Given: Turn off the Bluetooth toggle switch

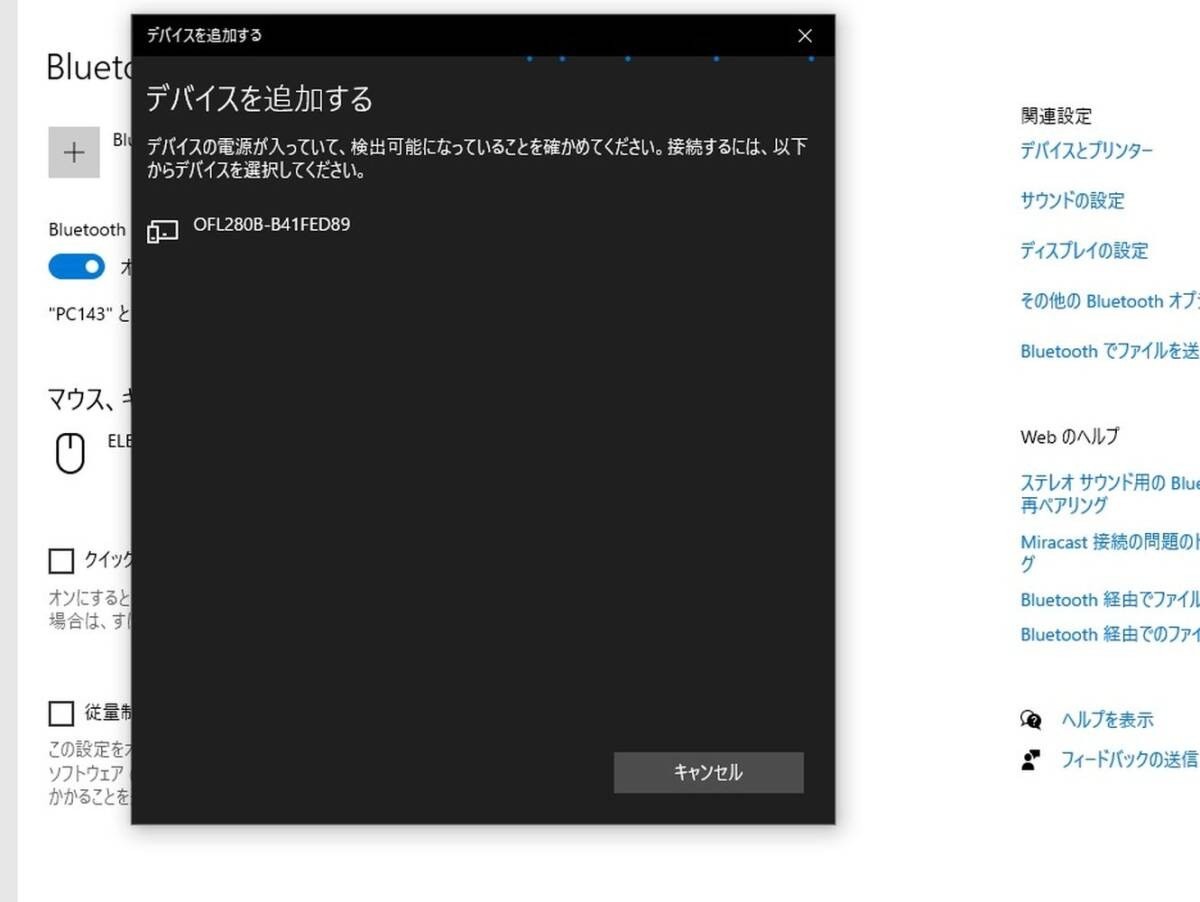Looking at the screenshot, I should click(77, 267).
